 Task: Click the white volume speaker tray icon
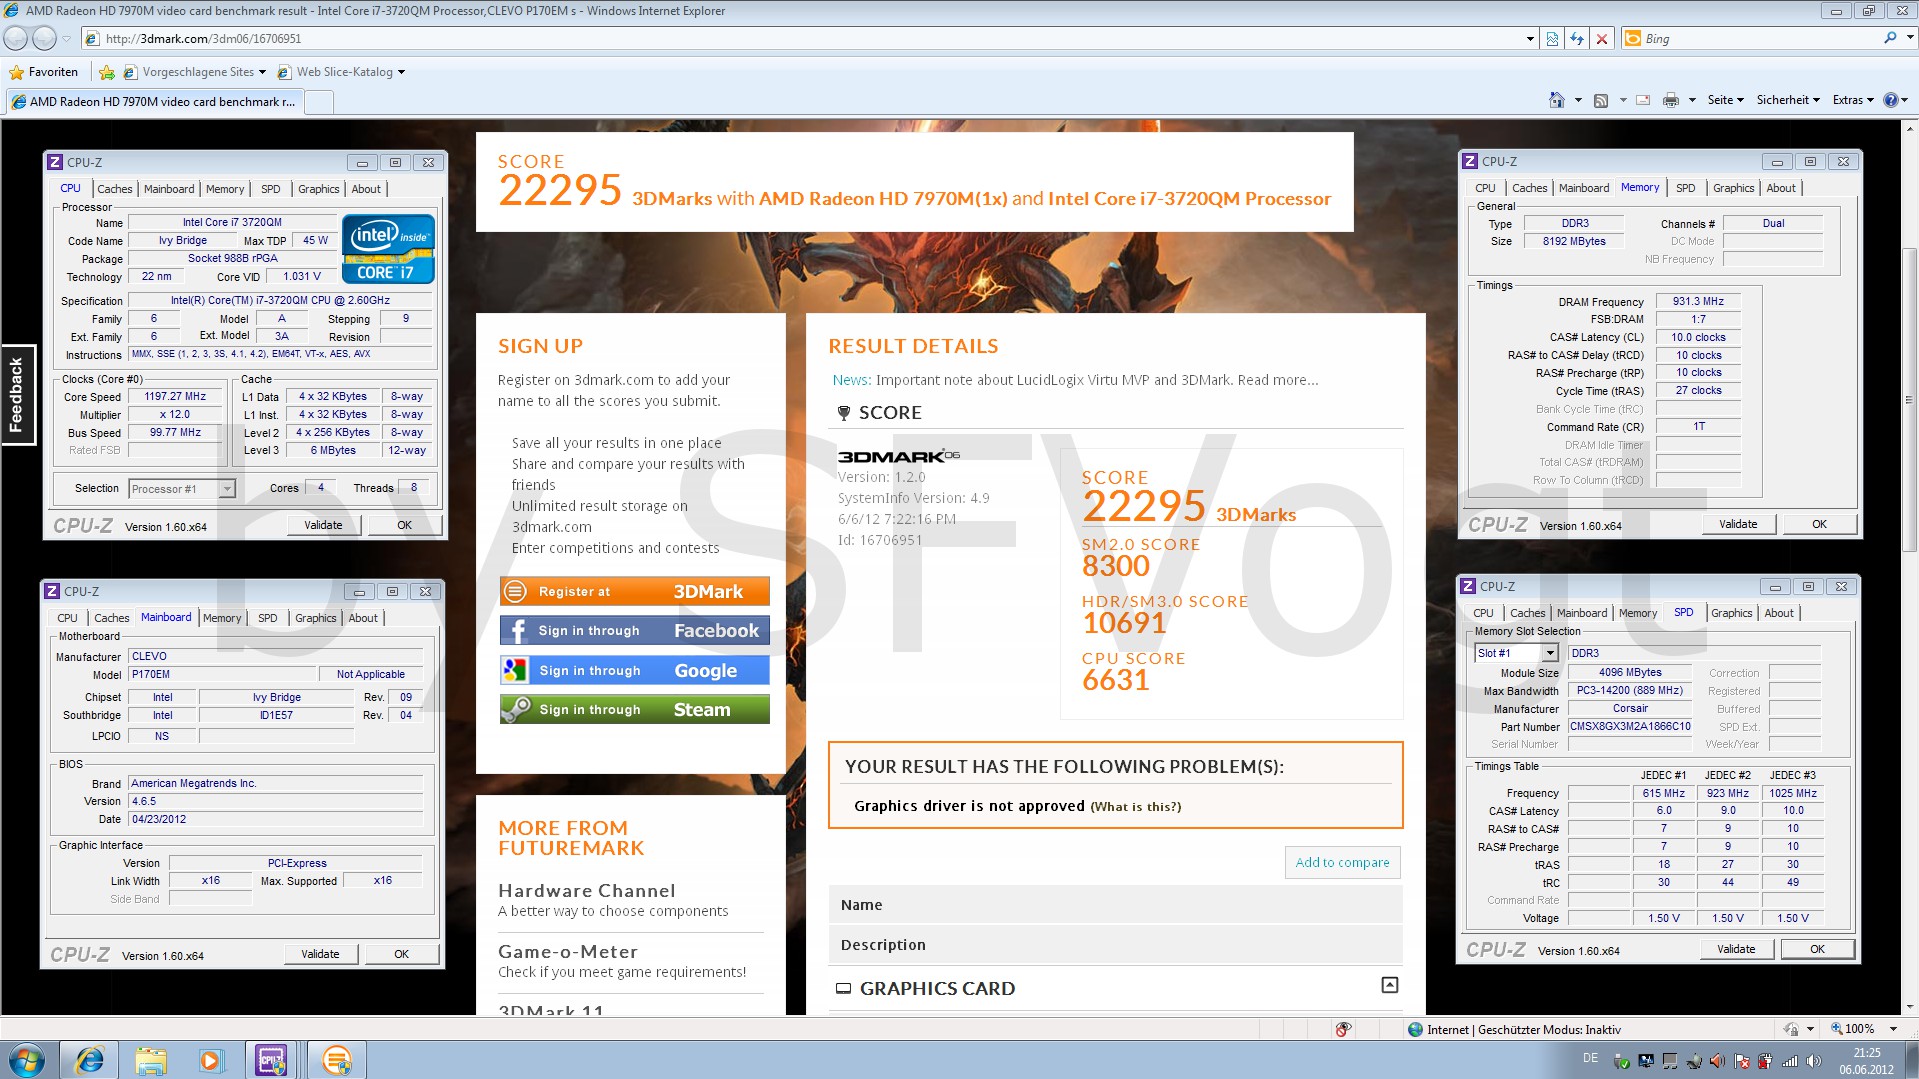click(x=1814, y=1061)
